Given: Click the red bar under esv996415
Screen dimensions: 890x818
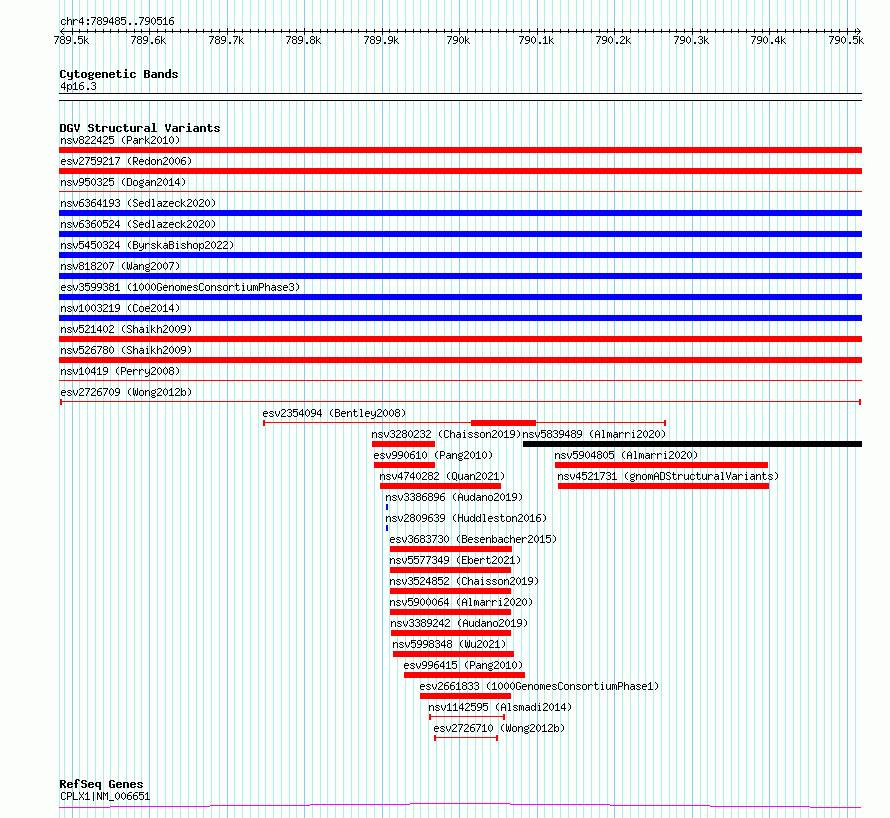Looking at the screenshot, I should coord(464,675).
